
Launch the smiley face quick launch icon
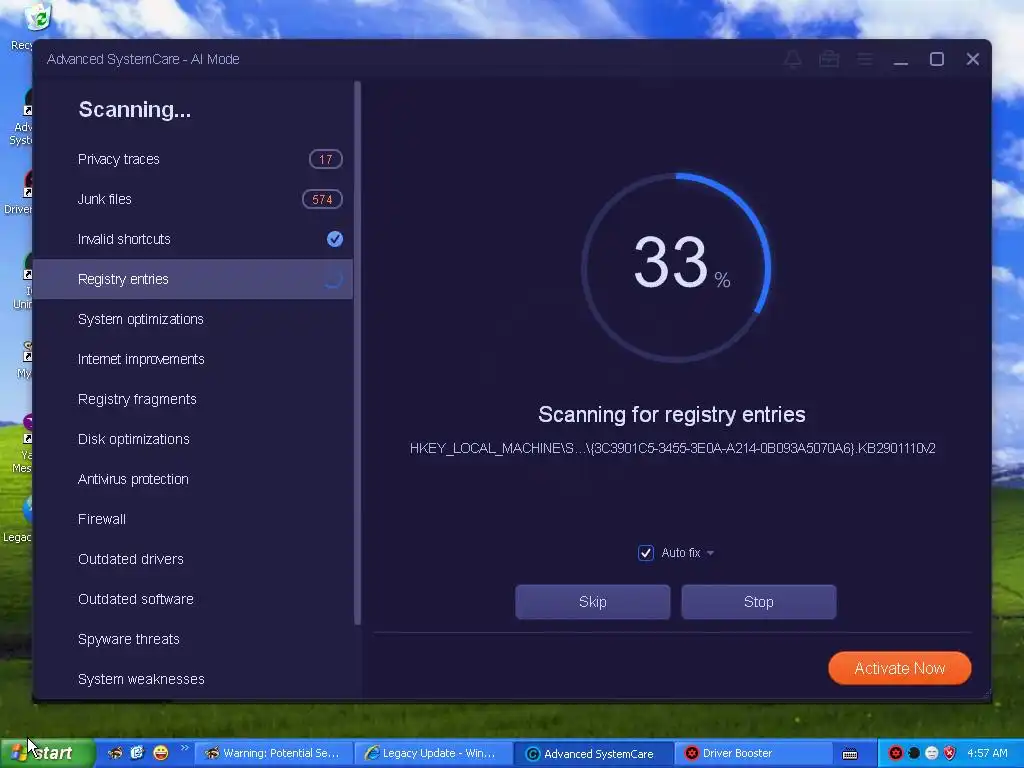point(160,753)
